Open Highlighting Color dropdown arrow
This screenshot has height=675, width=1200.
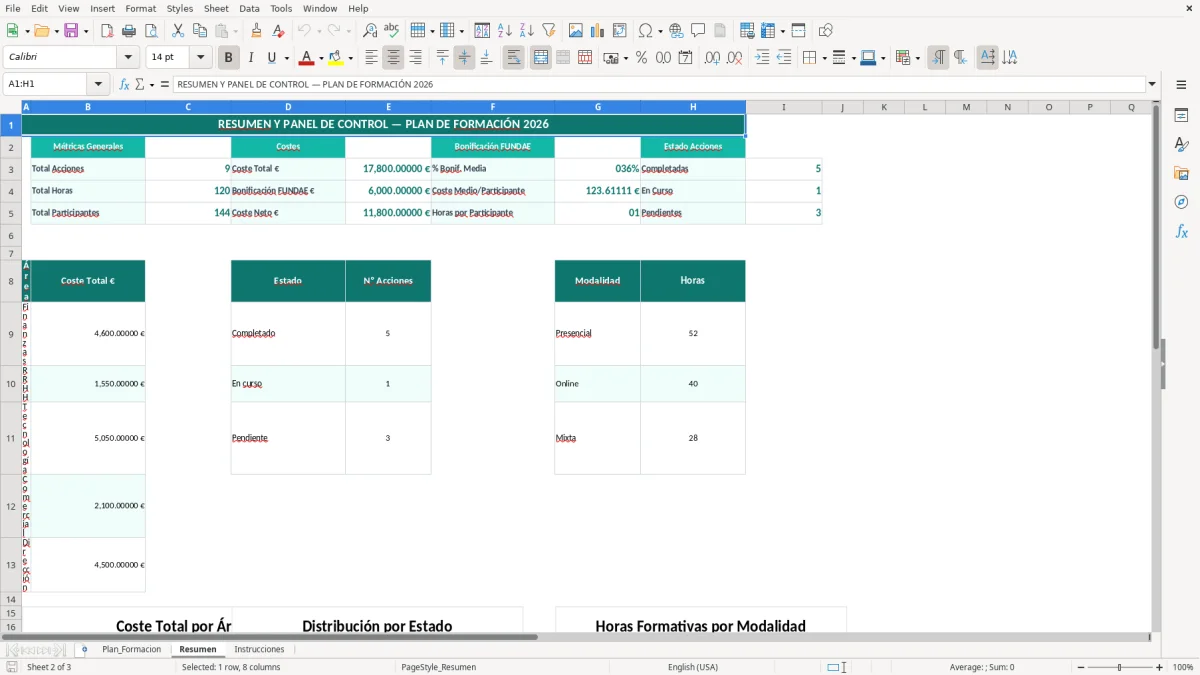click(350, 58)
